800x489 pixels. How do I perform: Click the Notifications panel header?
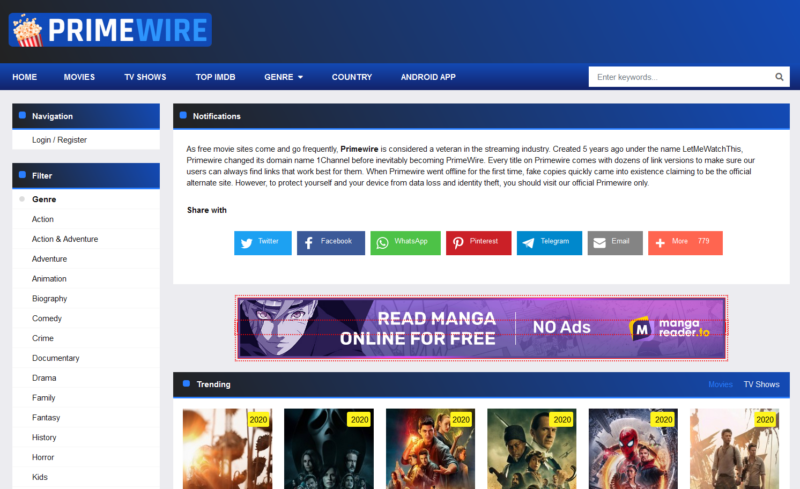click(481, 116)
